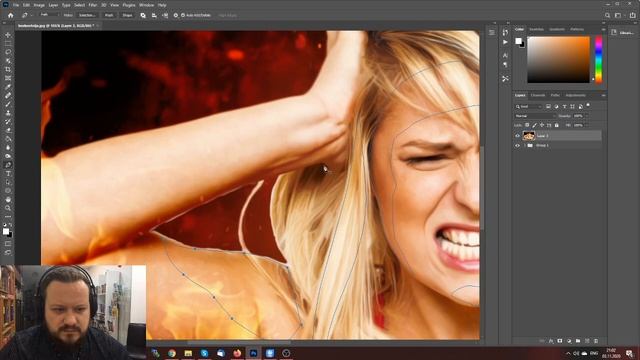640x360 pixels.
Task: Open the layer blend mode dropdown
Action: (535, 116)
